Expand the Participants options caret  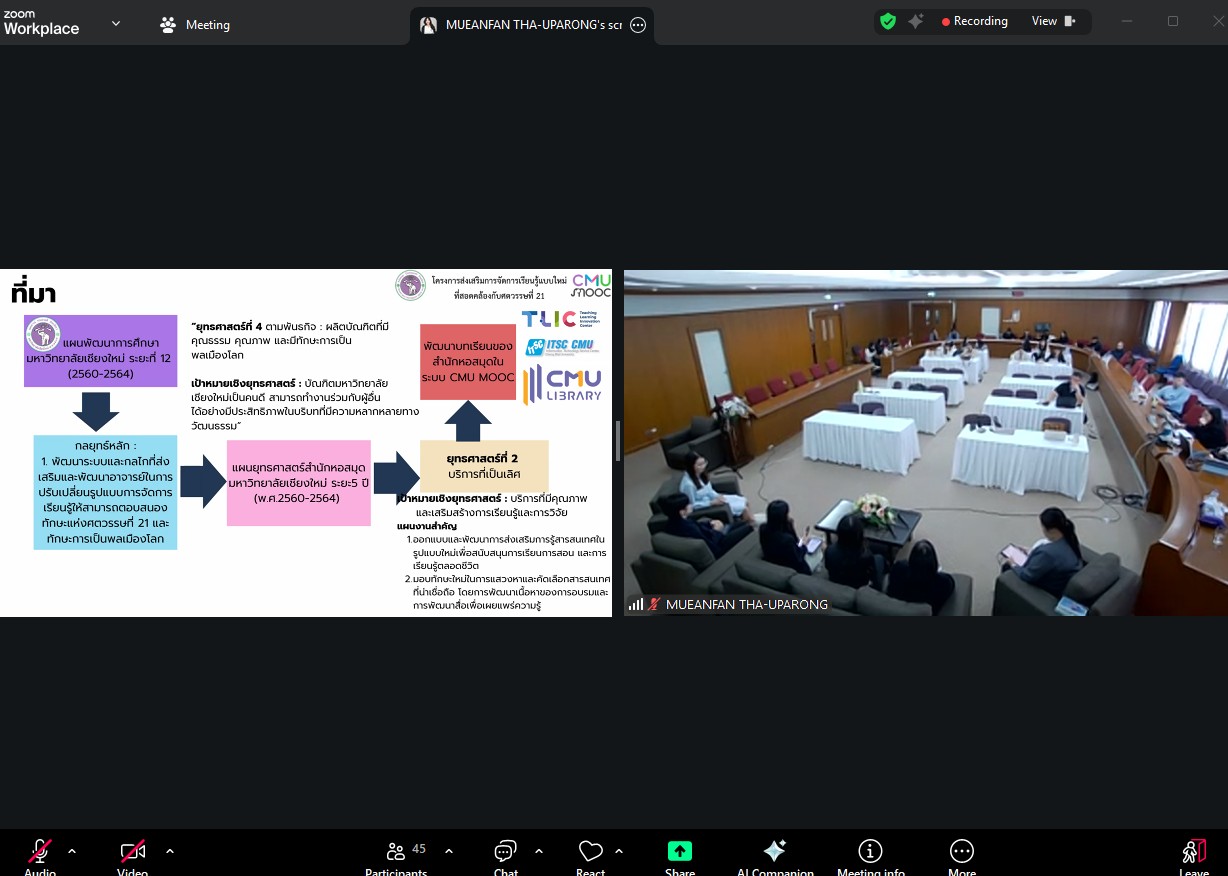tap(449, 851)
